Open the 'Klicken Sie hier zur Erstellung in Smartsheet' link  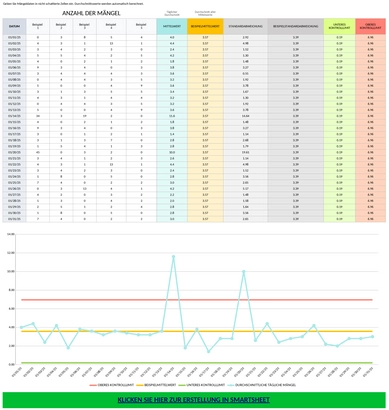[x=194, y=399]
